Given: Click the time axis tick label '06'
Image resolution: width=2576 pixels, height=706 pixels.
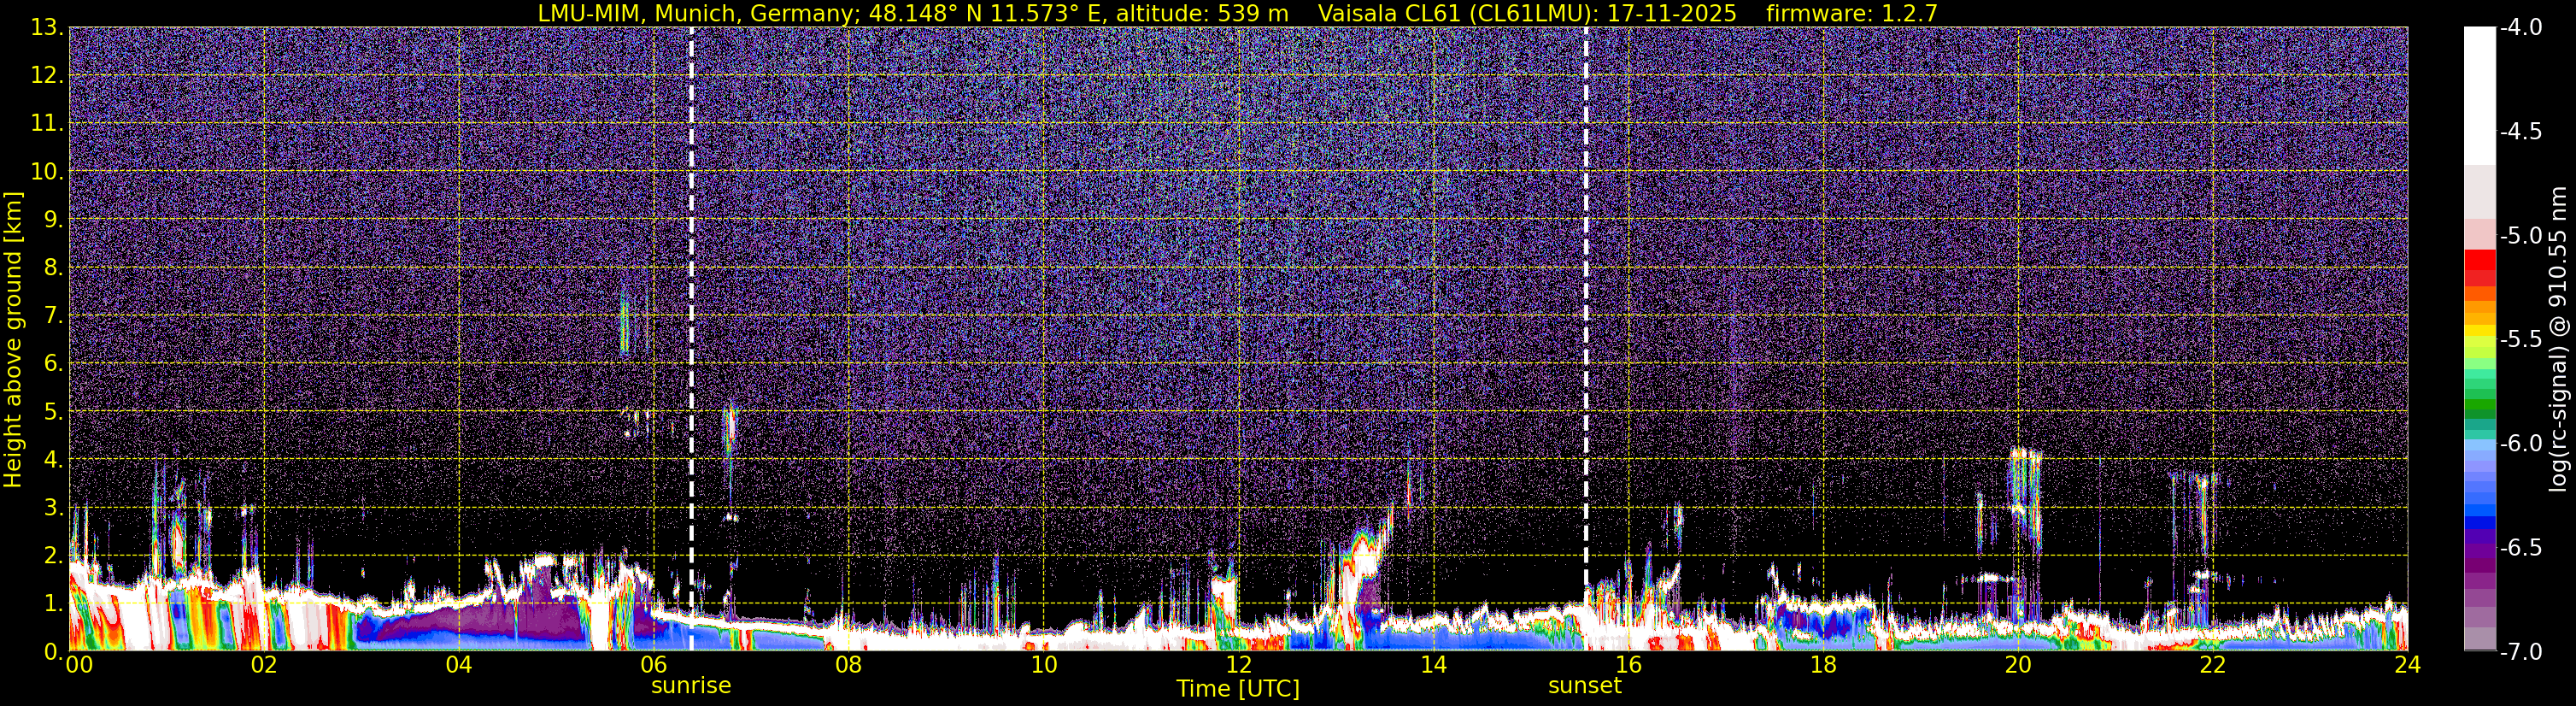Looking at the screenshot, I should coord(654,665).
